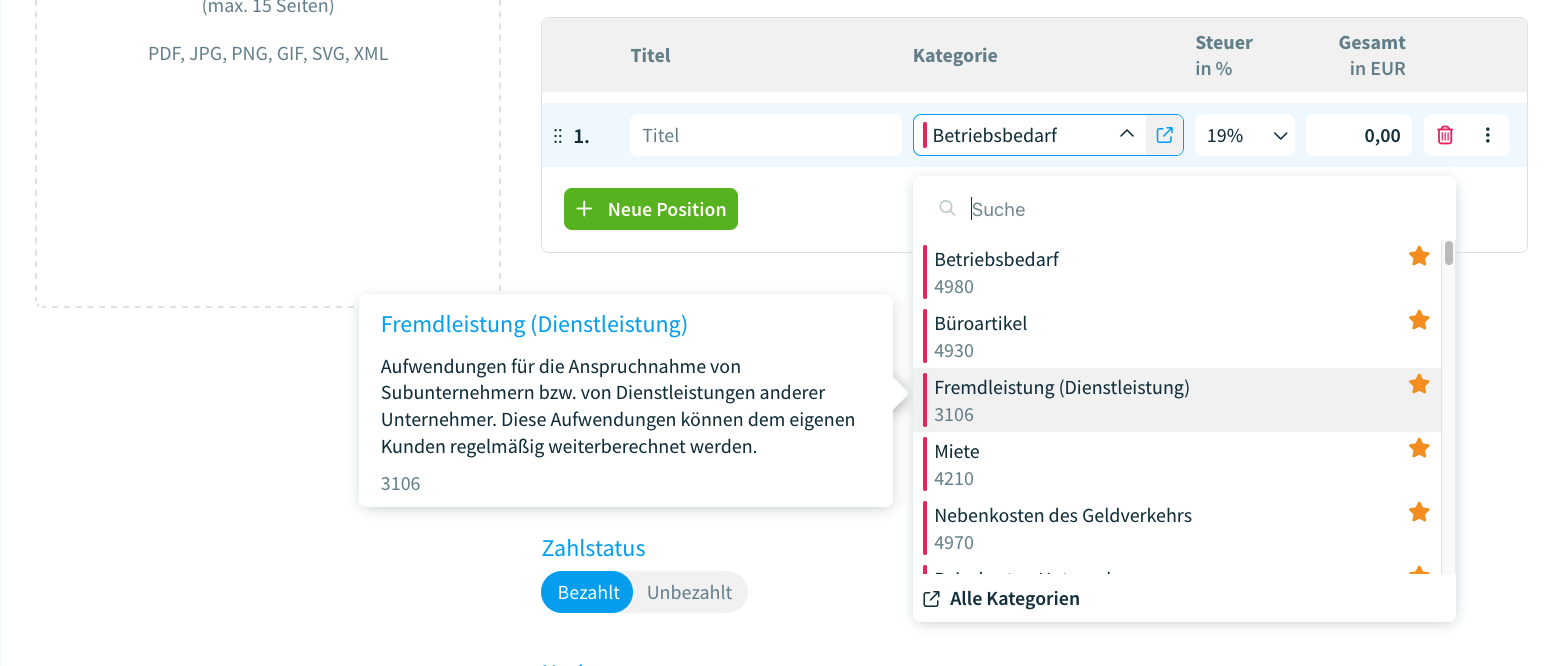The height and width of the screenshot is (666, 1561).
Task: Switch payment status to Unbezahlt
Action: 689,592
